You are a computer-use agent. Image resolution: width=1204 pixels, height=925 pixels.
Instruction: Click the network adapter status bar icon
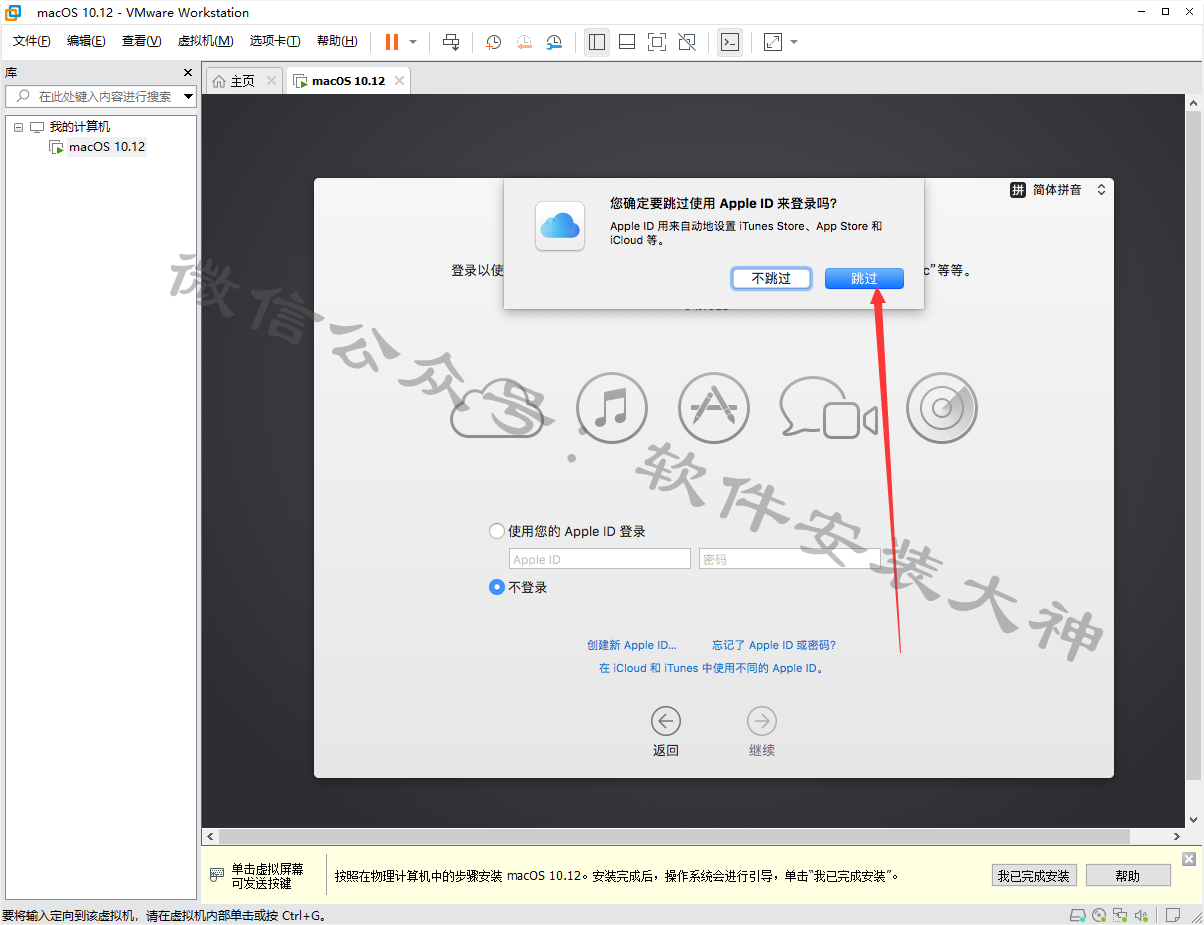(1121, 915)
